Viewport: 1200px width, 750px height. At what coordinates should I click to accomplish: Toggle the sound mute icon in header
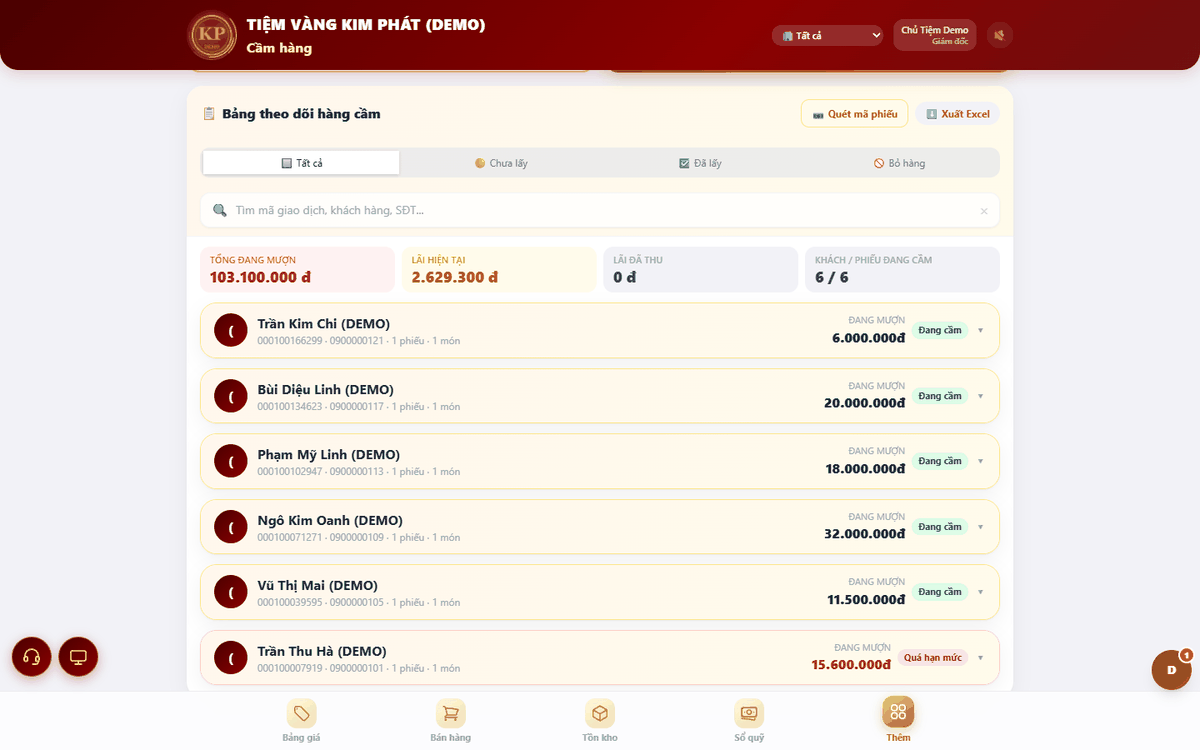[1000, 35]
